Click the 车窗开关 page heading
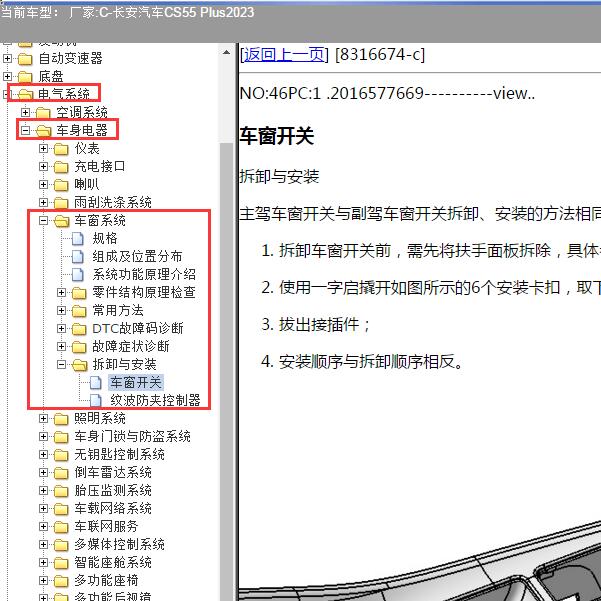 tap(277, 136)
